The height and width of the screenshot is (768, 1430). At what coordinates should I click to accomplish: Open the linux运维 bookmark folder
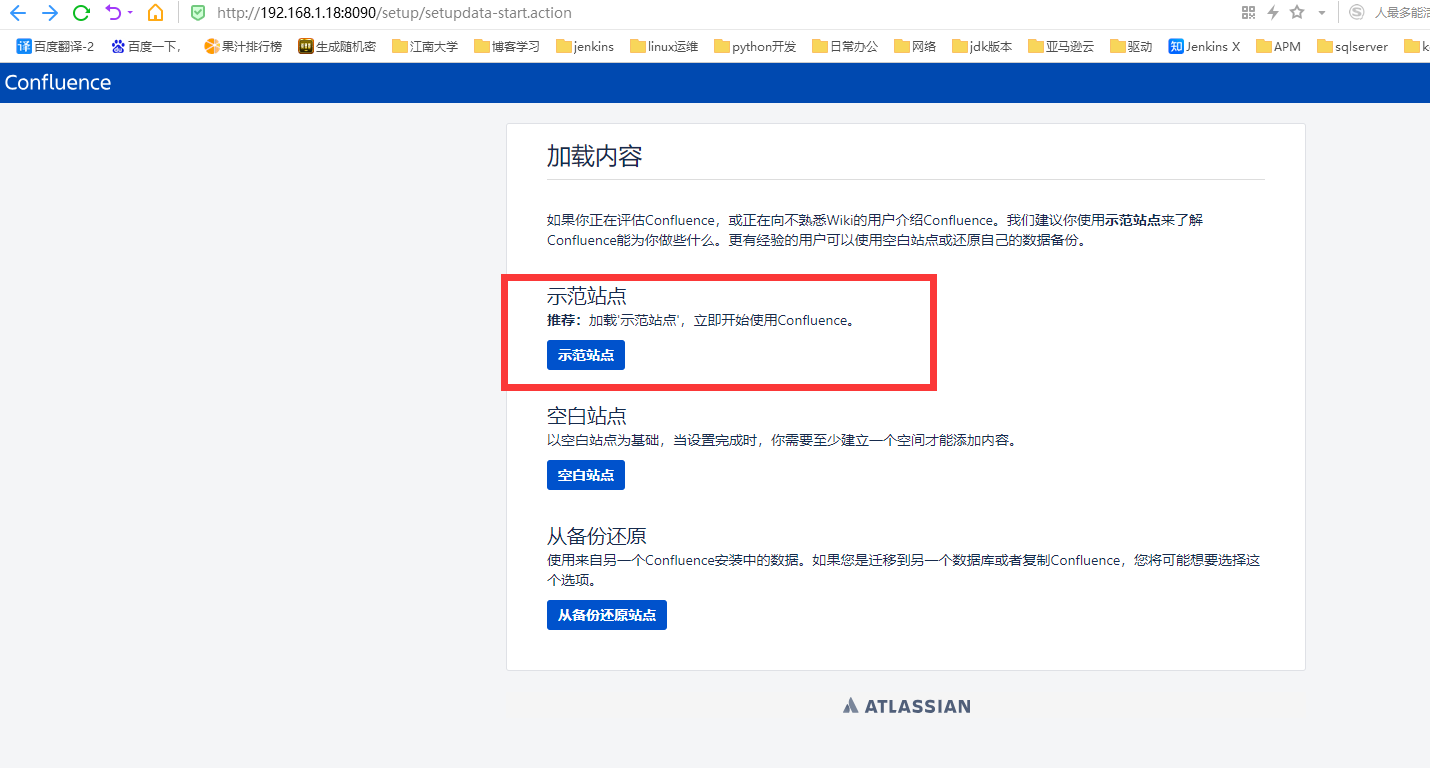tap(664, 46)
